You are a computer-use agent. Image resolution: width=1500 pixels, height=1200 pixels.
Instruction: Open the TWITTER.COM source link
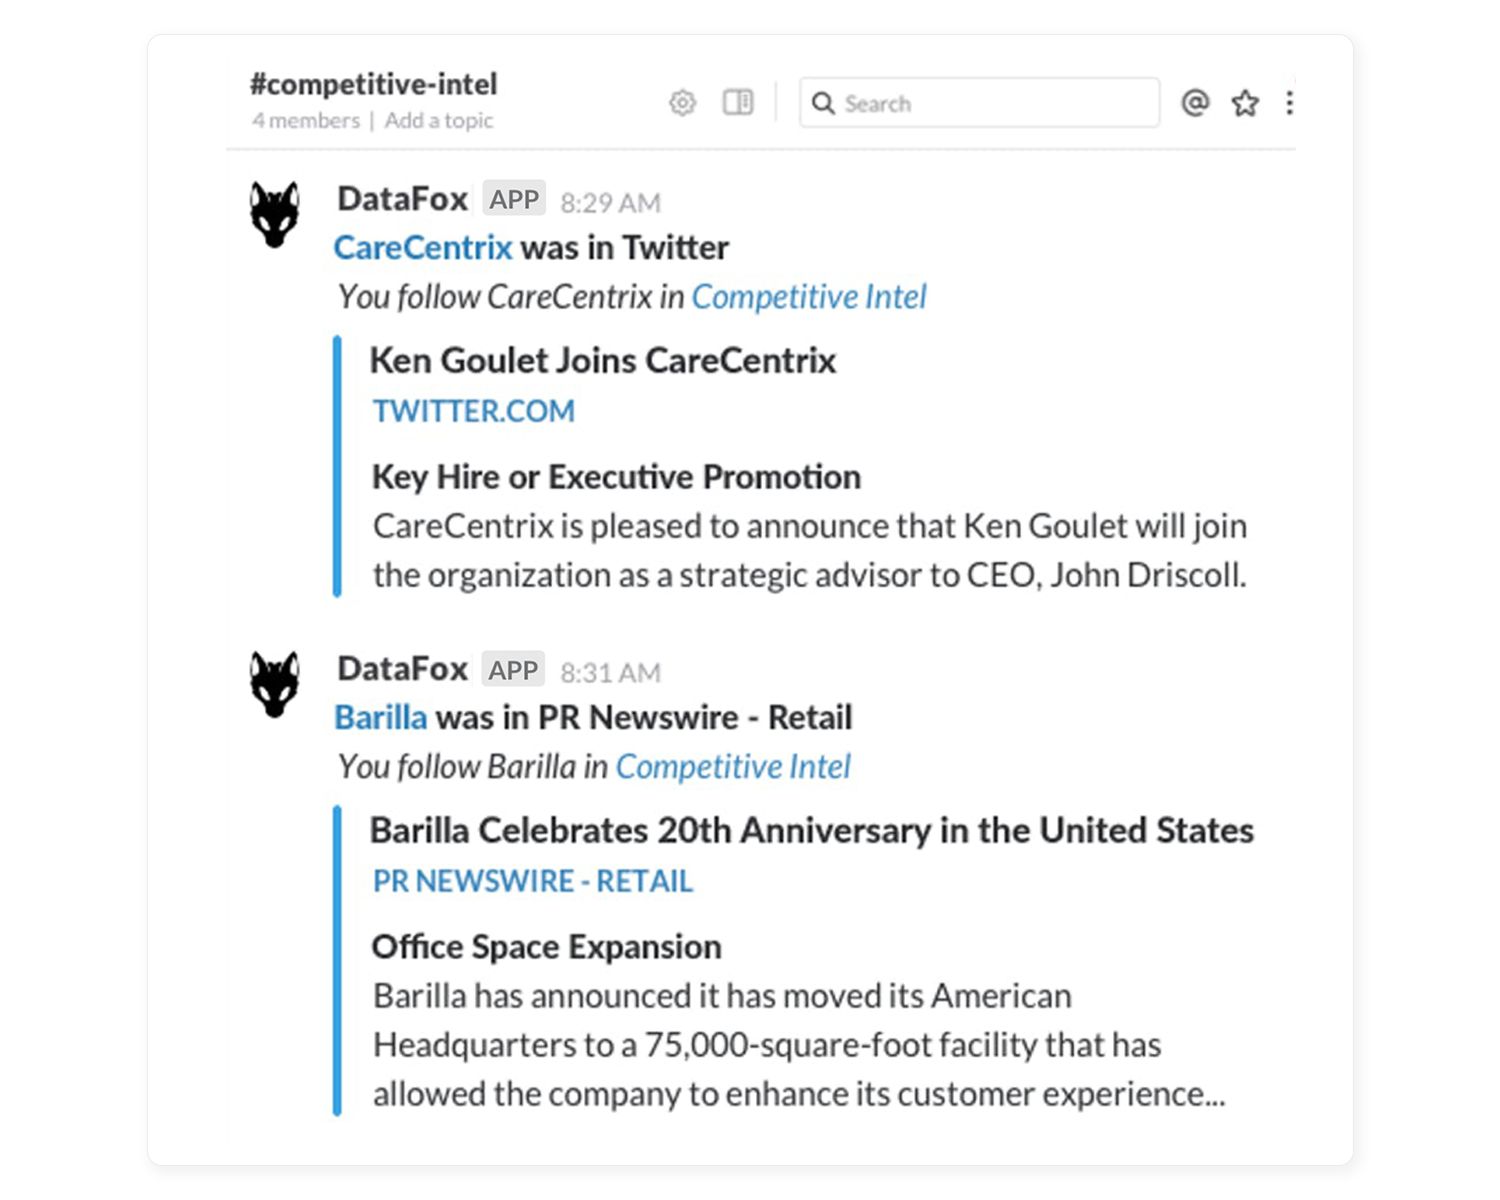(474, 411)
